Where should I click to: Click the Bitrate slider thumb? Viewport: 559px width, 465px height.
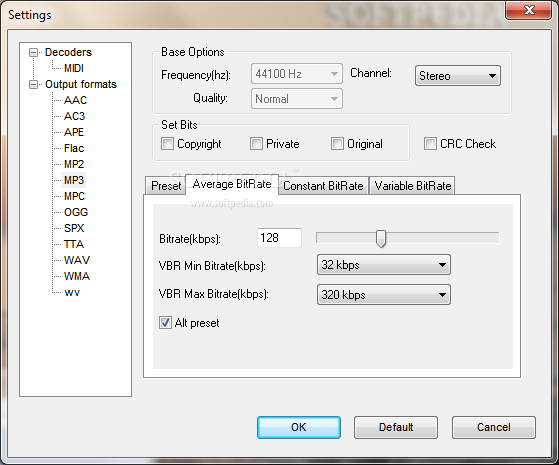point(381,239)
